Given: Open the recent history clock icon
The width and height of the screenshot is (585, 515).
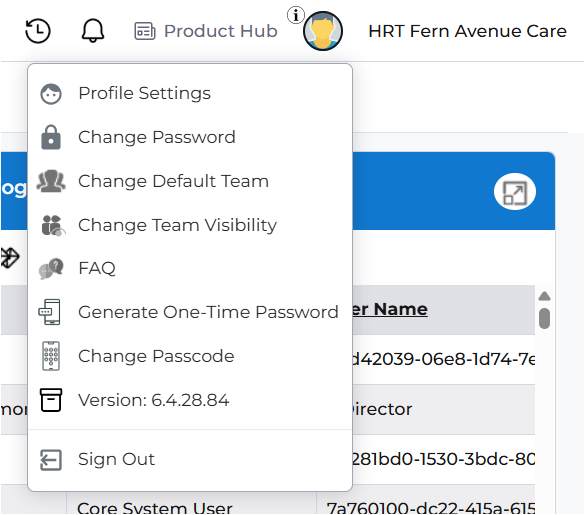Looking at the screenshot, I should click(x=37, y=31).
